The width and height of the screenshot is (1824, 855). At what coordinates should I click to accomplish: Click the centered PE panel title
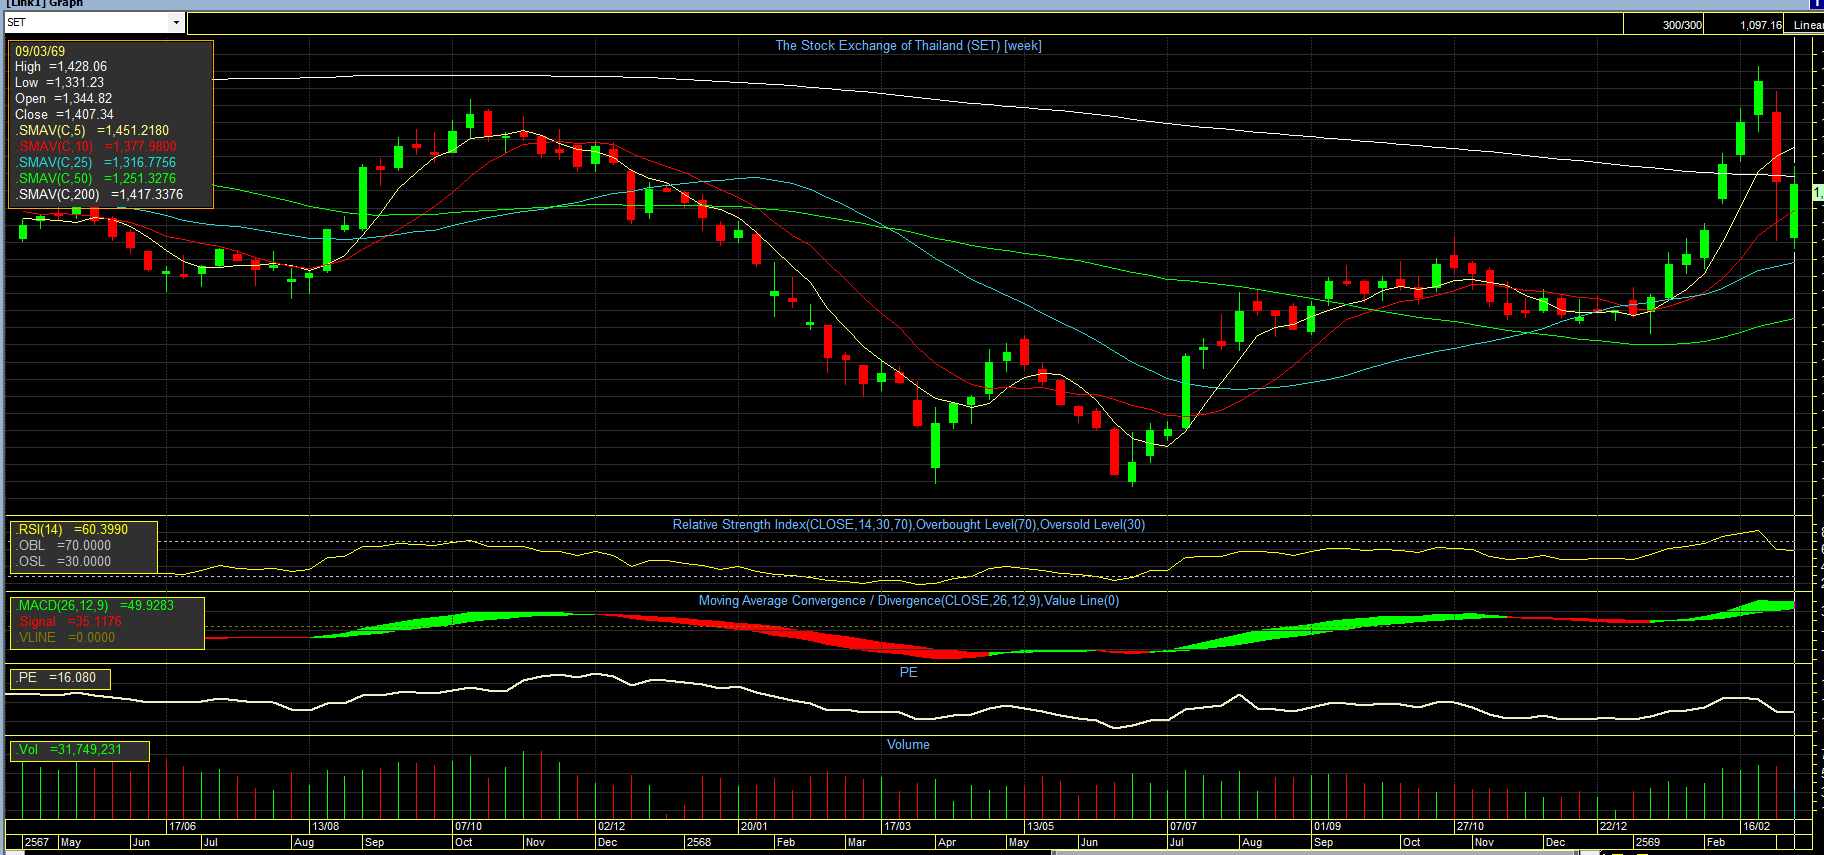pos(908,673)
